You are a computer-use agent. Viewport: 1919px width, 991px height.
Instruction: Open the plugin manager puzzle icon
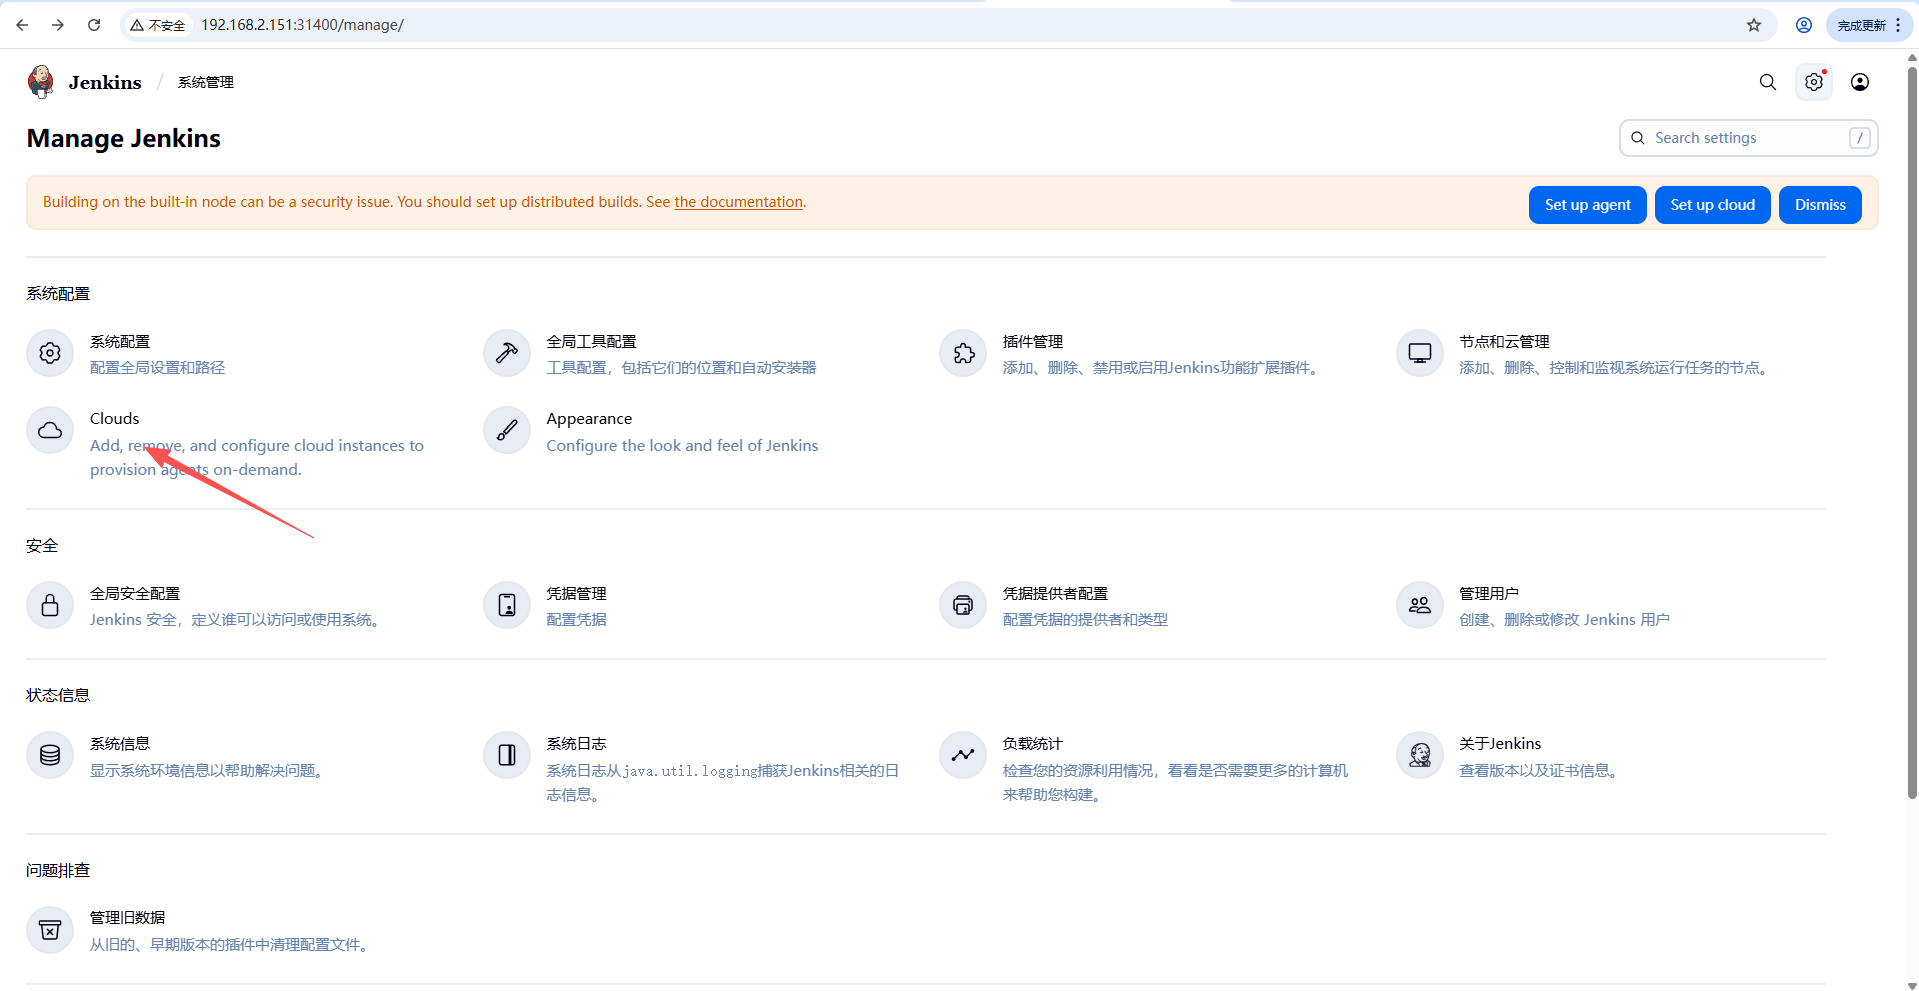[963, 354]
